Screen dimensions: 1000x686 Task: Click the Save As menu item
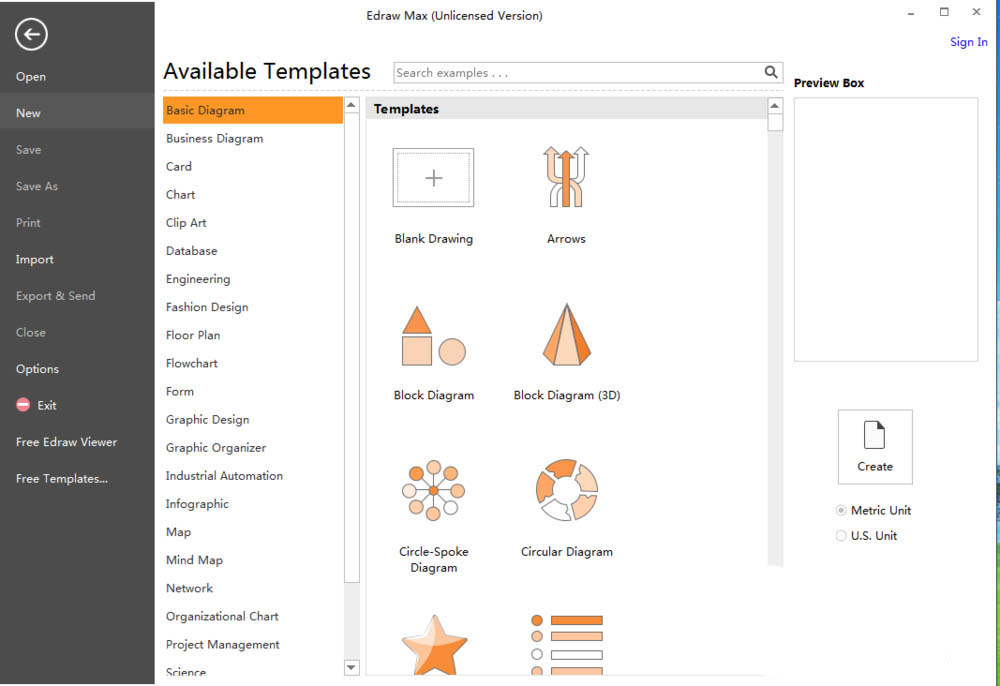[77, 186]
